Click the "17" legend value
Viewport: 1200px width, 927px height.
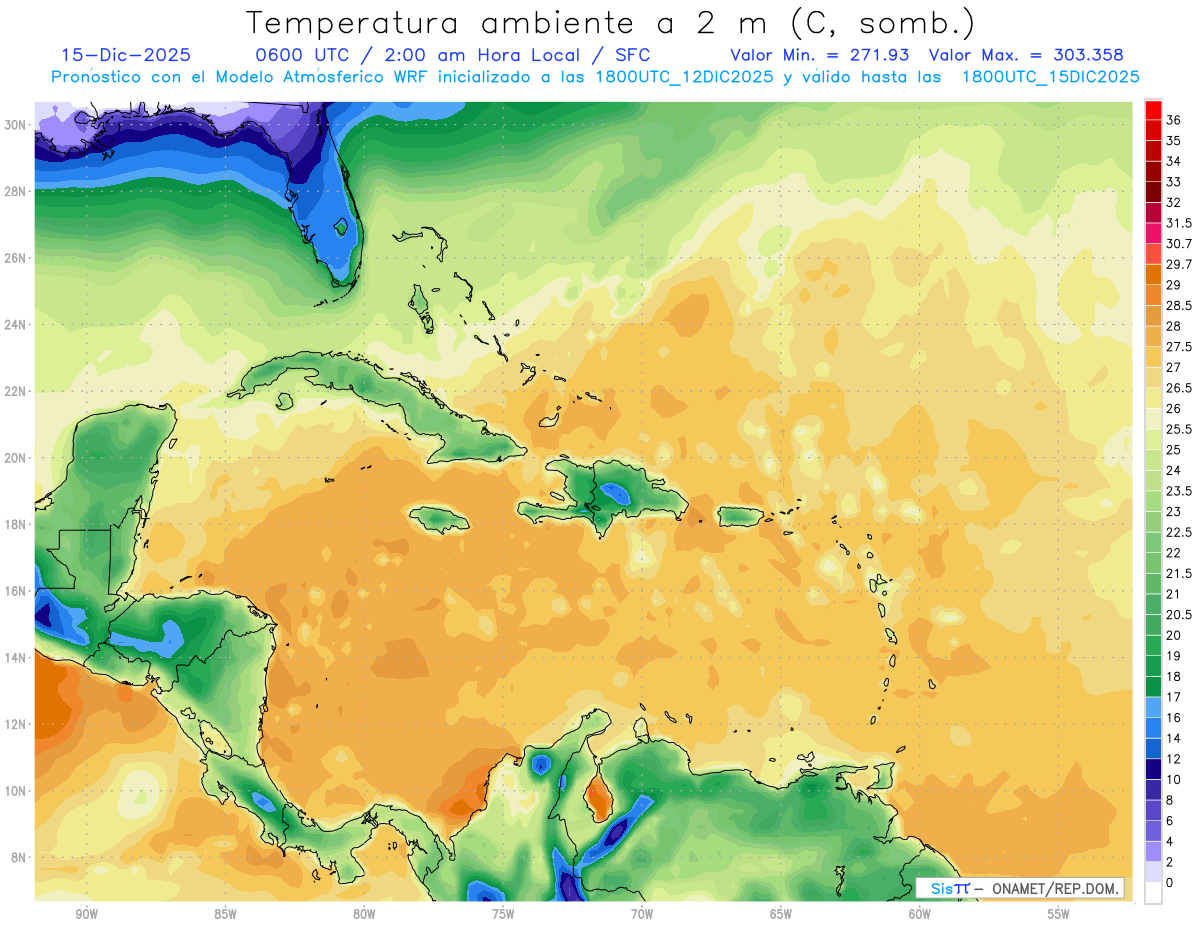coord(1174,697)
